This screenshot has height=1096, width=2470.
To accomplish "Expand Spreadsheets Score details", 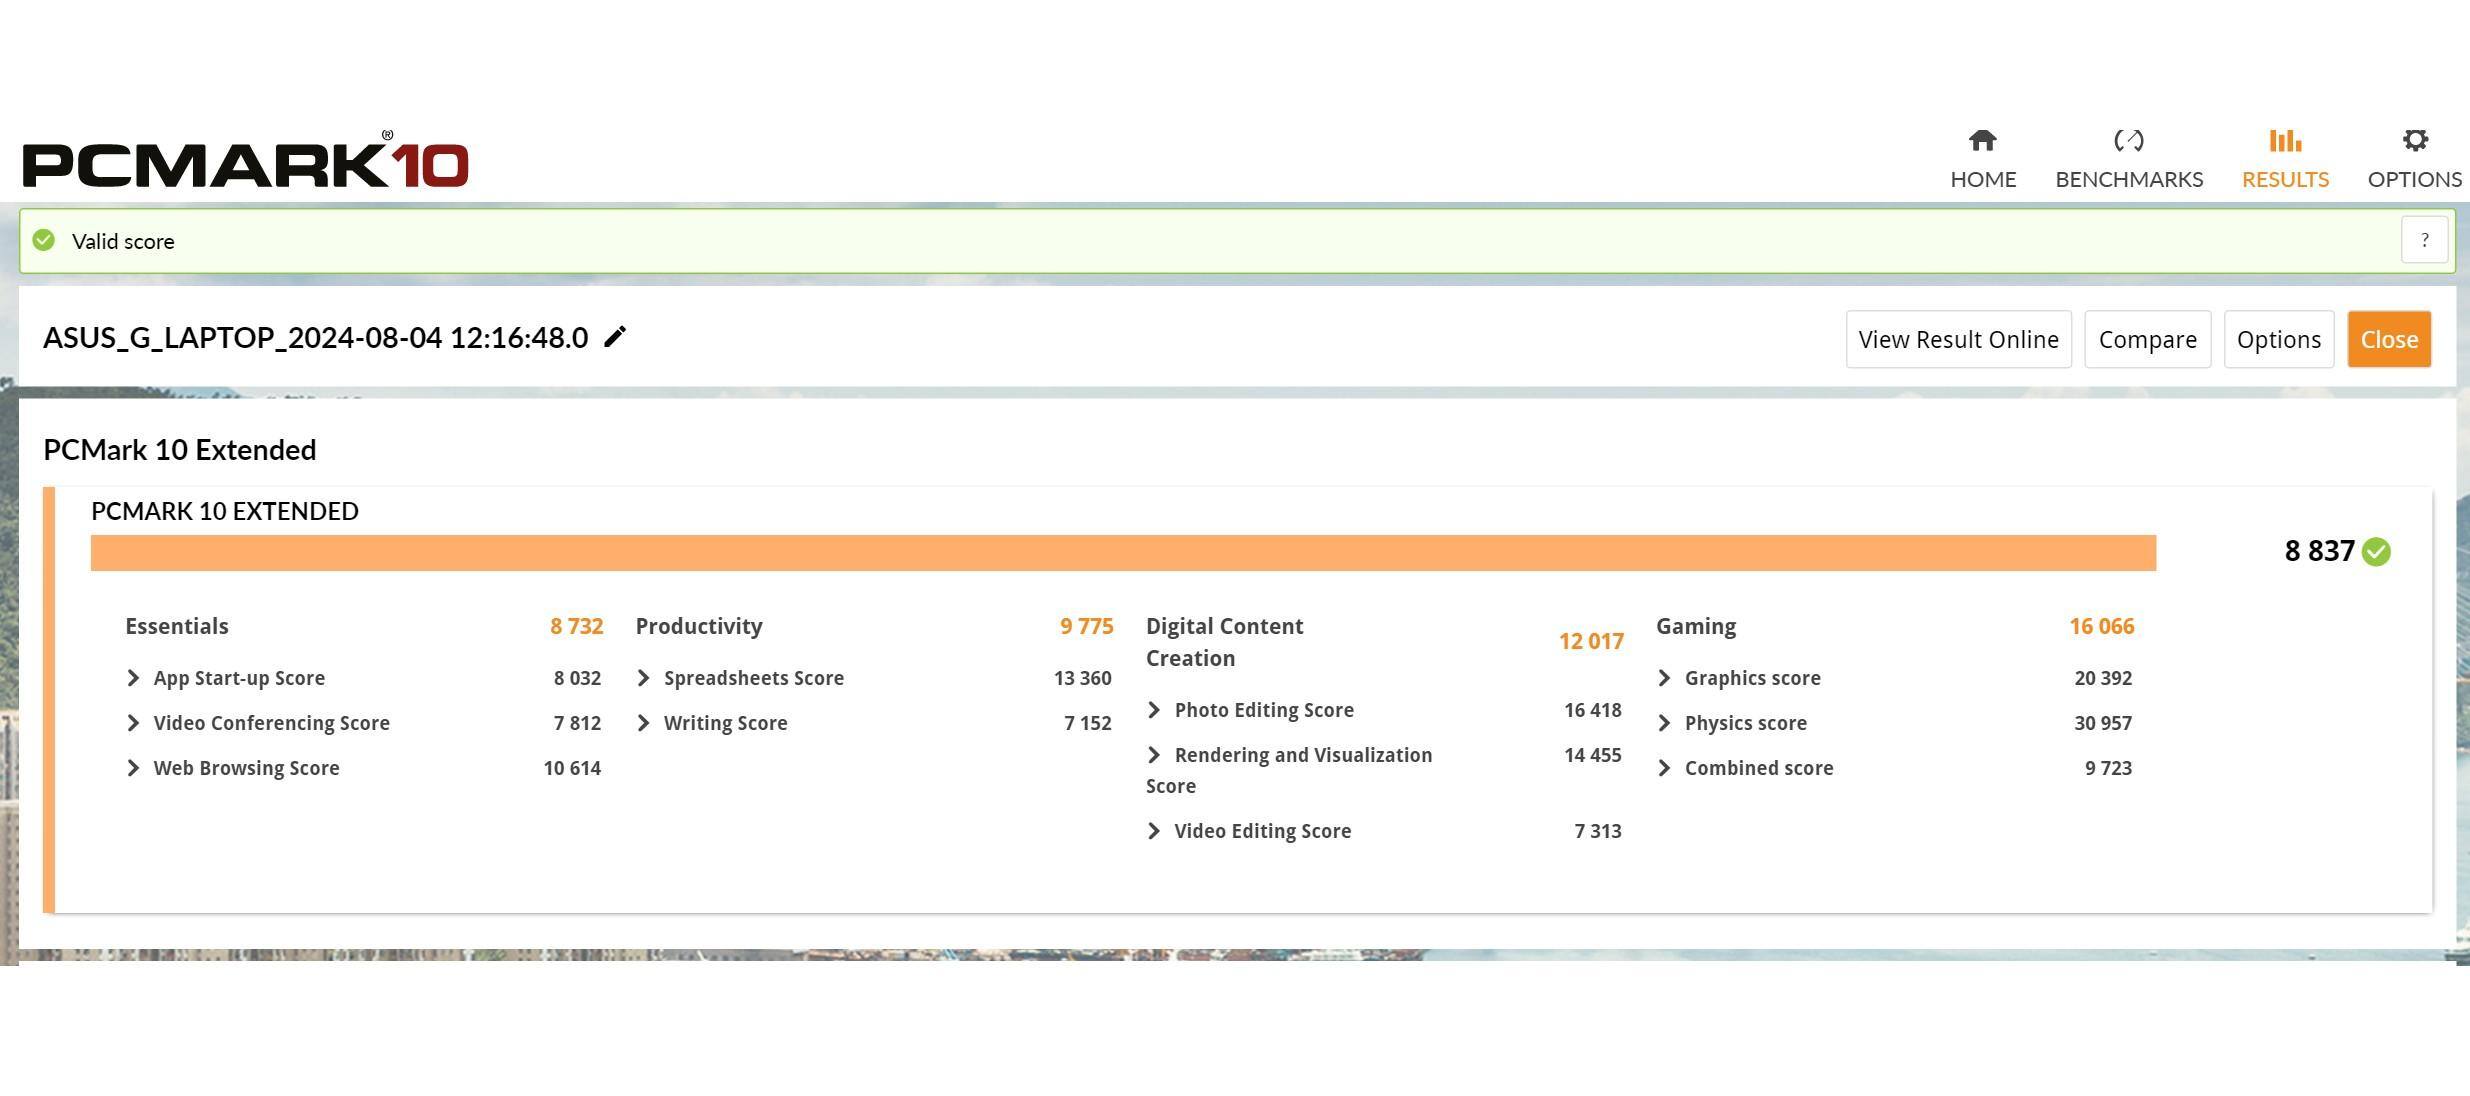I will [643, 678].
